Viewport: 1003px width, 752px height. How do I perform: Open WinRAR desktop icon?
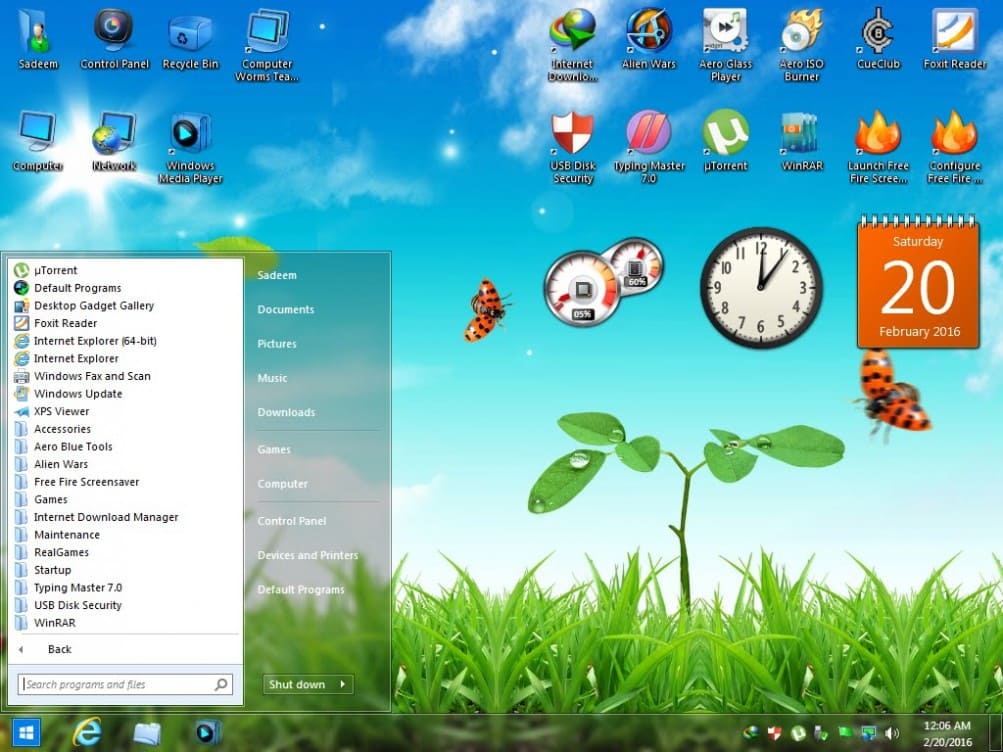[800, 140]
